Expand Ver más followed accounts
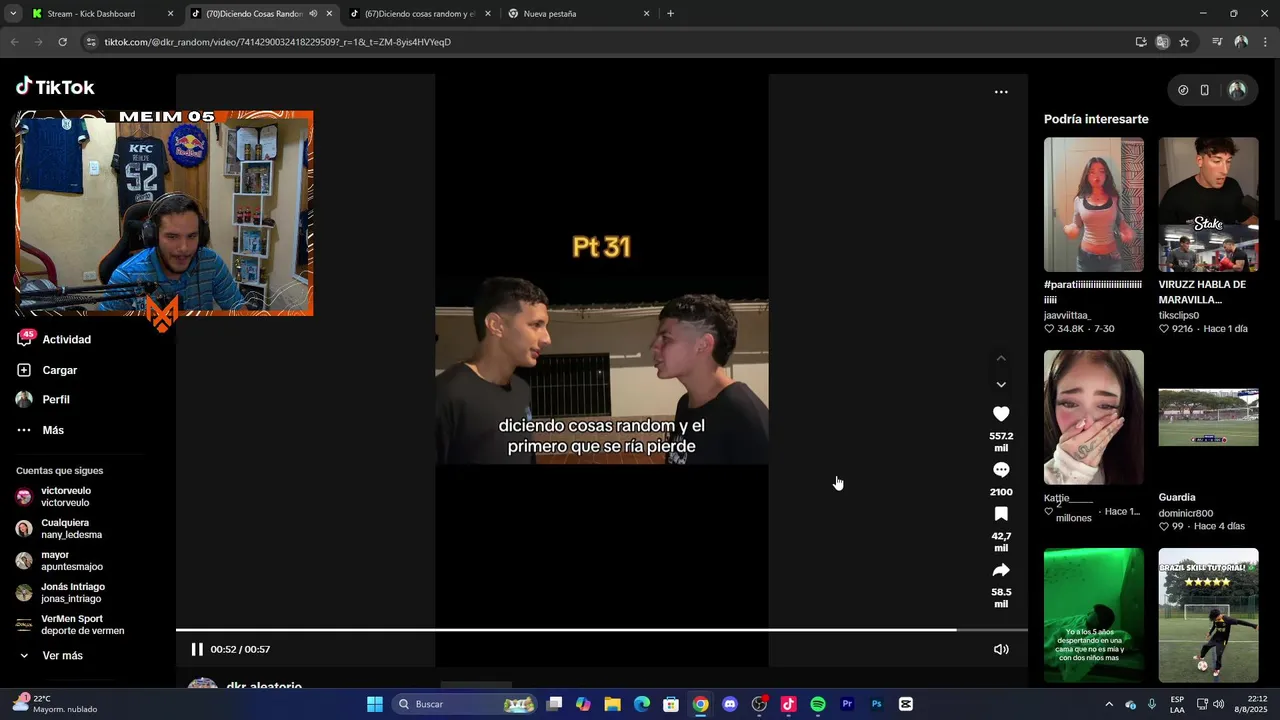Viewport: 1280px width, 720px height. pyautogui.click(x=50, y=656)
